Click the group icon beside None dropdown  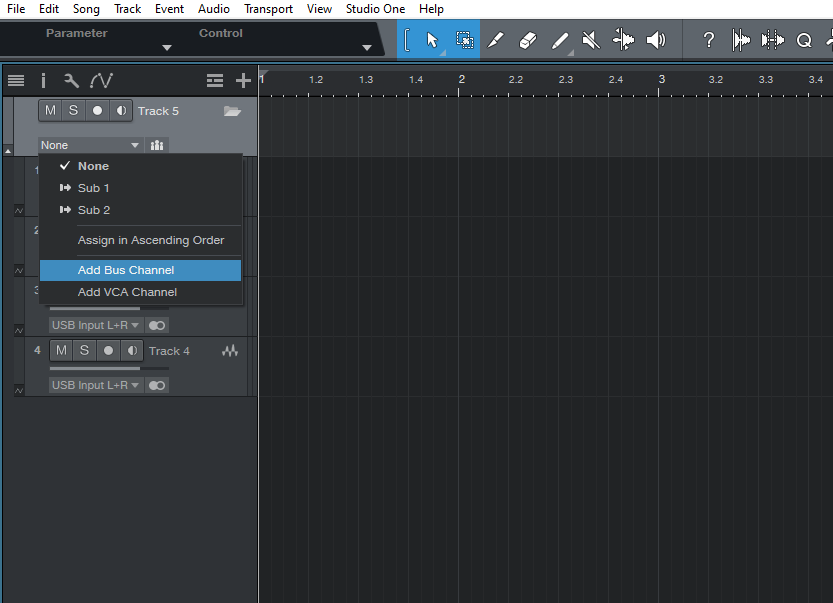pyautogui.click(x=157, y=145)
